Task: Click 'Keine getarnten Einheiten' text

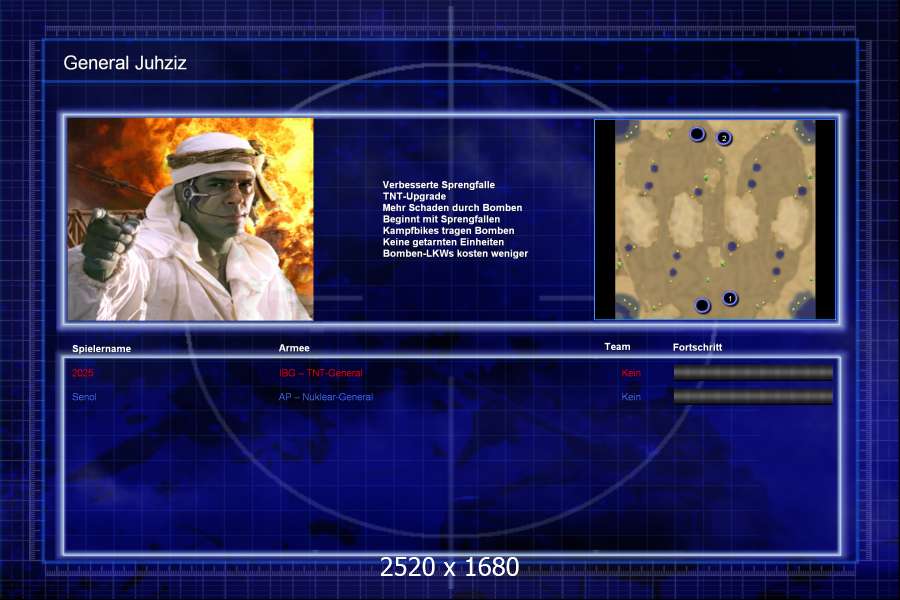Action: [443, 242]
